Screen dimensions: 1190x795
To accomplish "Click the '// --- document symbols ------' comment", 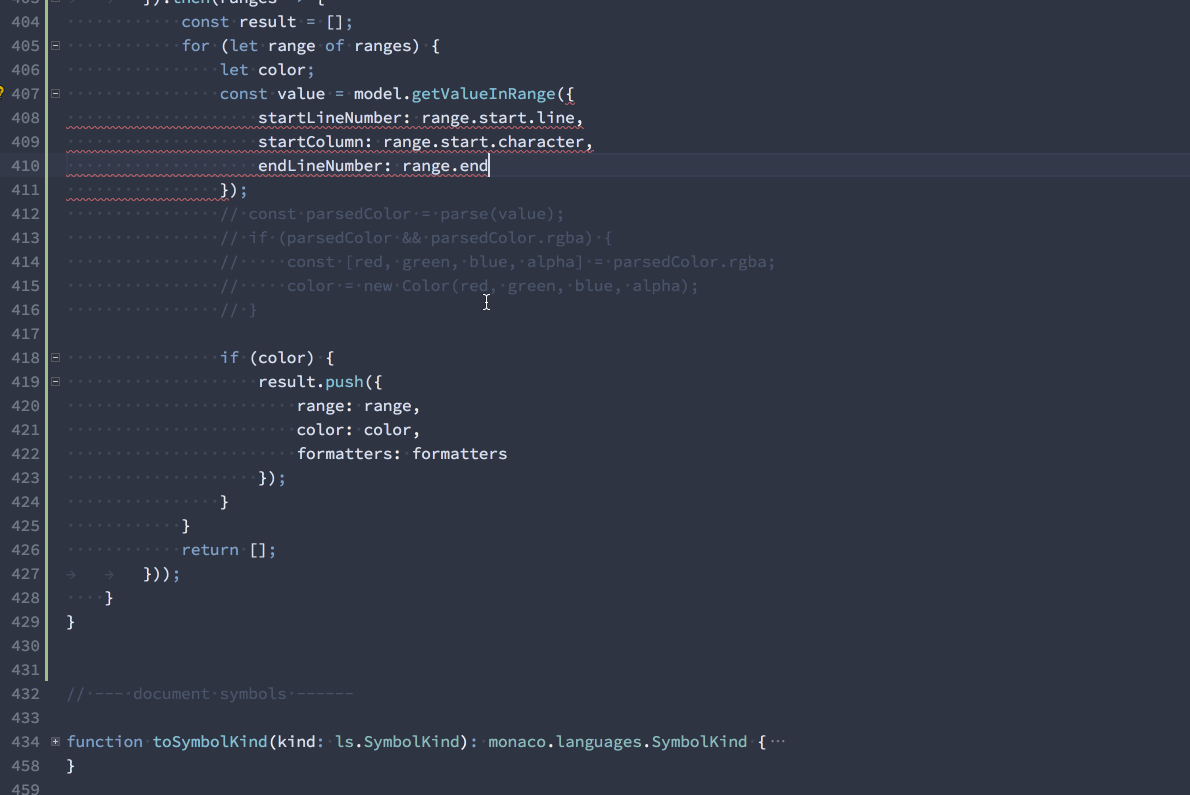I will 209,693.
